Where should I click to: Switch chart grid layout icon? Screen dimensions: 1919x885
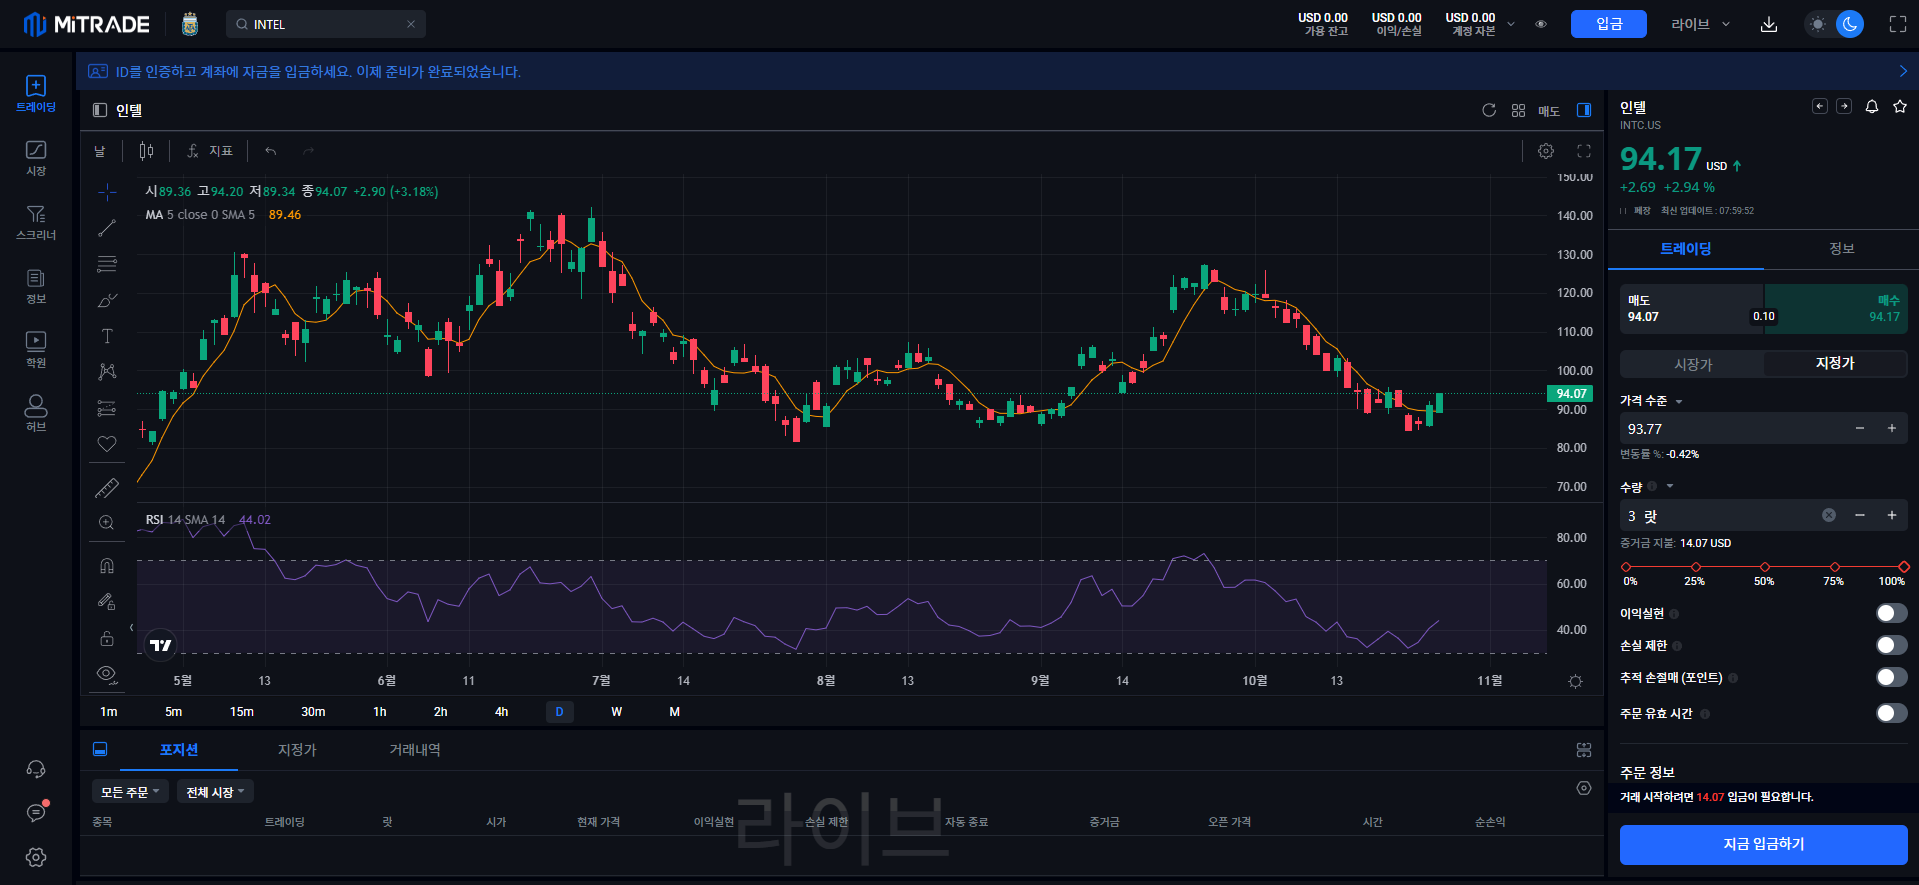tap(1518, 110)
